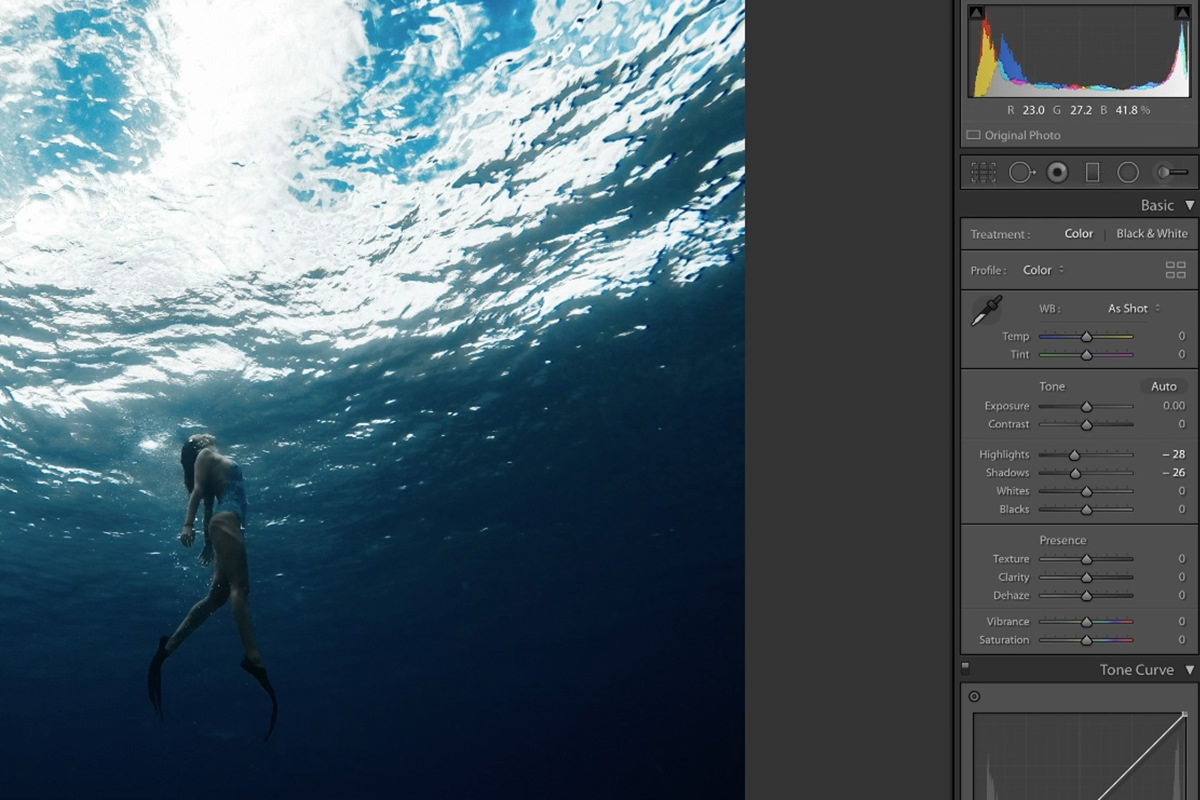1200x800 pixels.
Task: Click the Highlights slider handle
Action: pos(1074,455)
